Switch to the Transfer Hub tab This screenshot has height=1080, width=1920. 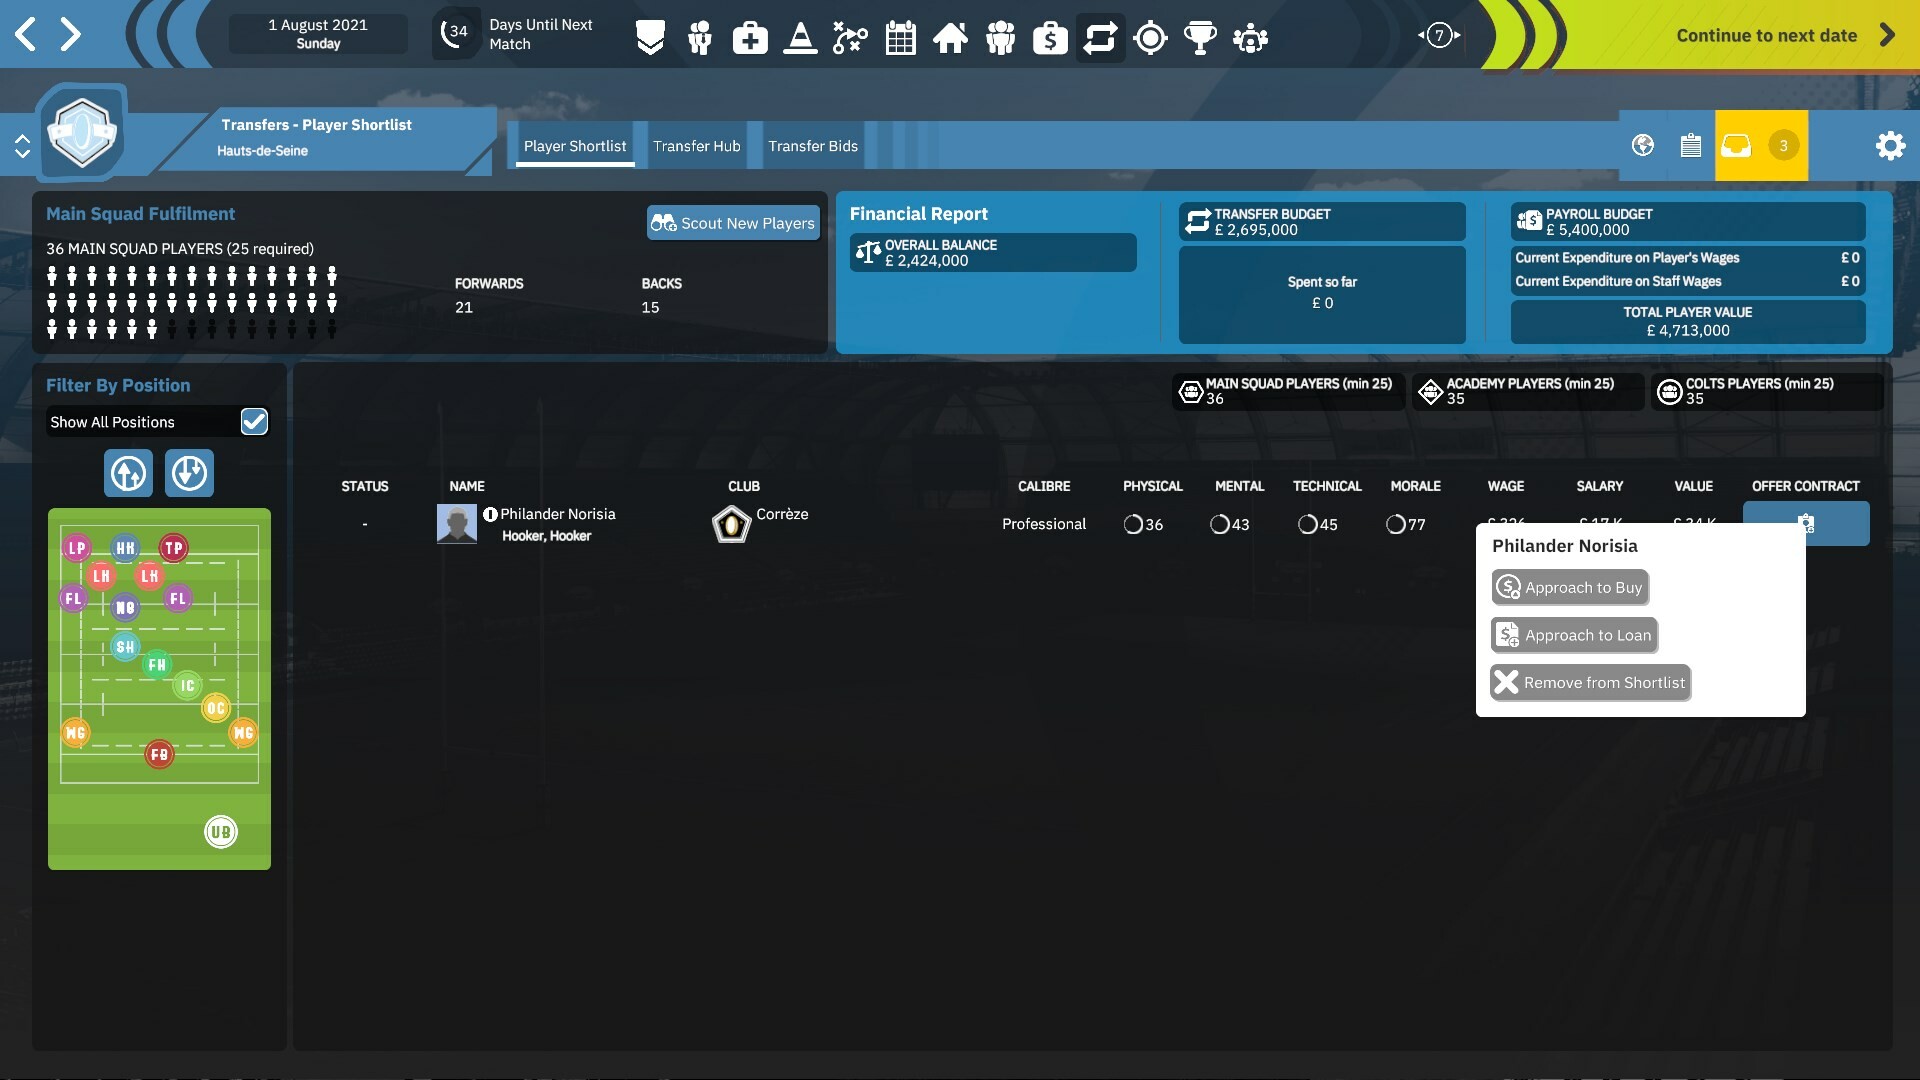point(696,146)
